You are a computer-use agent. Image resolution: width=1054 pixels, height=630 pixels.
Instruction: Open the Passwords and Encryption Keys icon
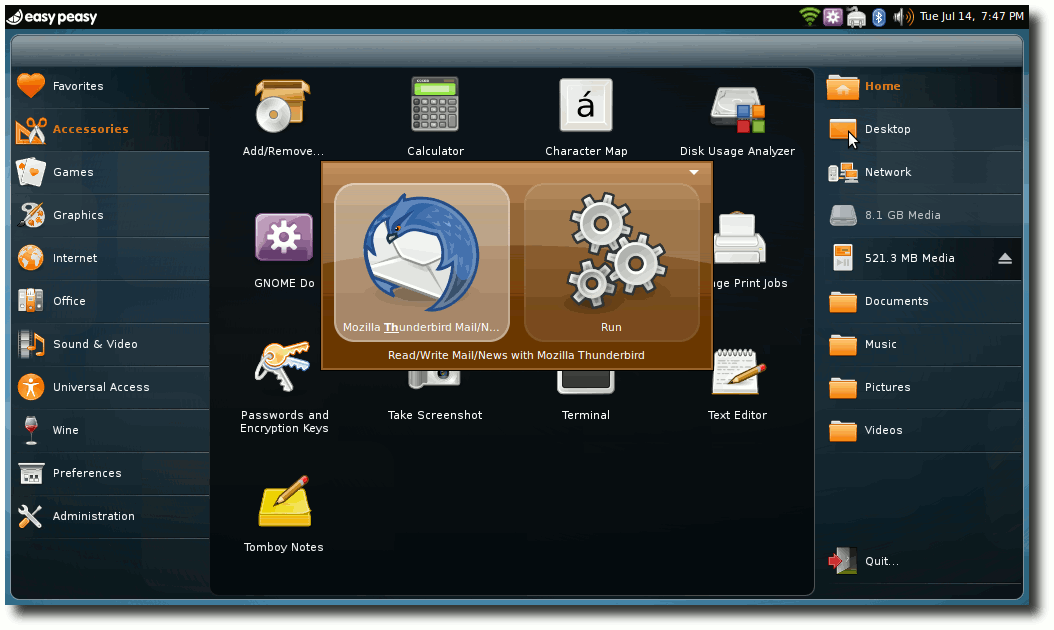click(283, 366)
